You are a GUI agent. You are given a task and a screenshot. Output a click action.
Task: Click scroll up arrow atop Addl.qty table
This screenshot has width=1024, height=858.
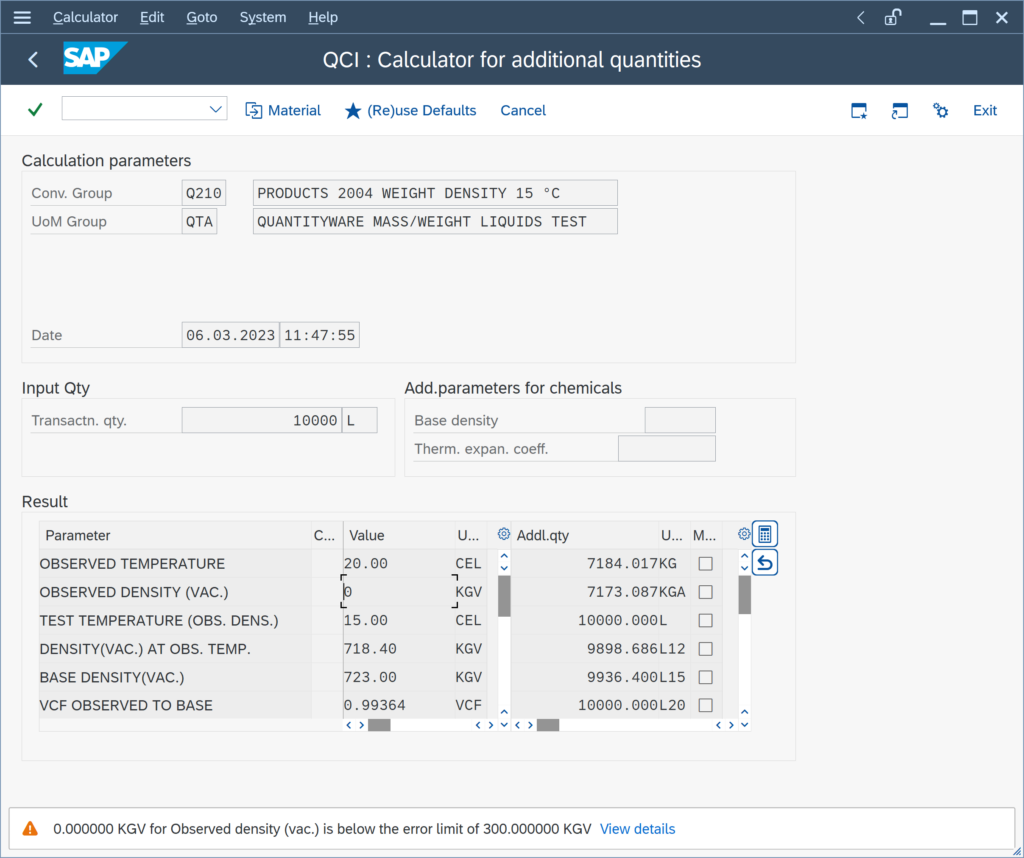744,556
